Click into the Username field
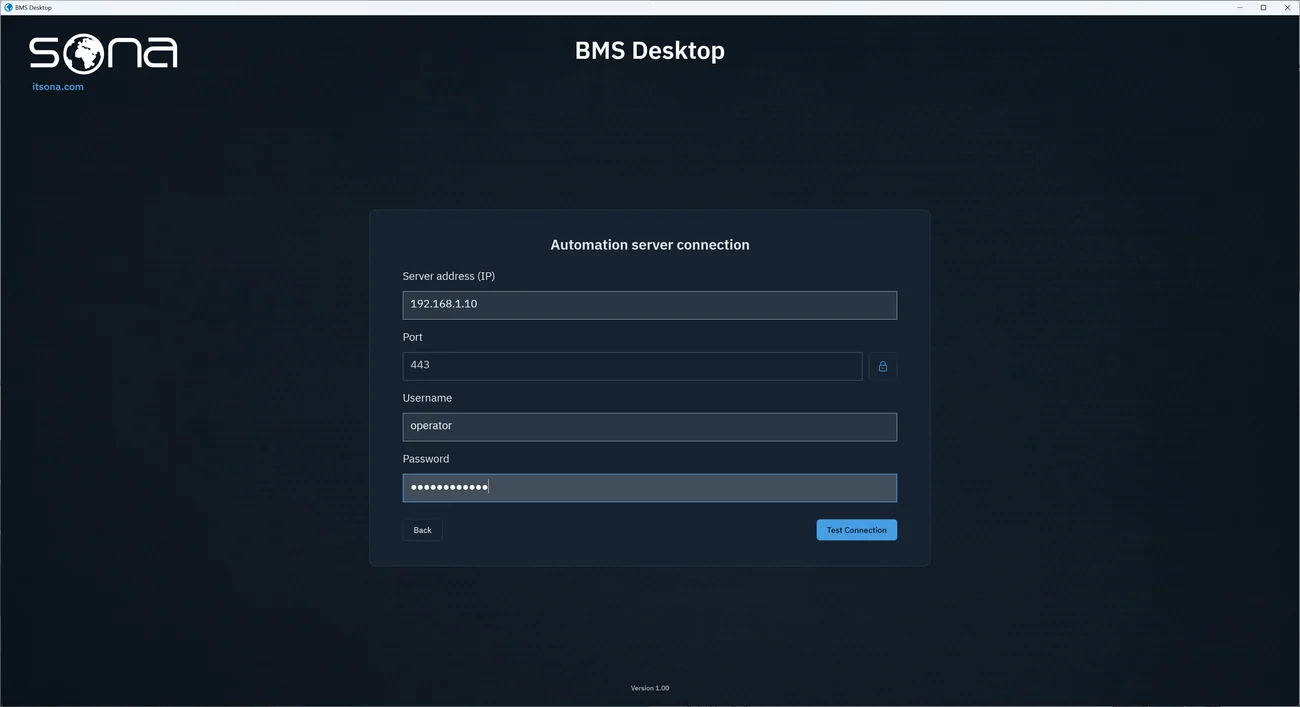Image resolution: width=1300 pixels, height=707 pixels. click(650, 427)
